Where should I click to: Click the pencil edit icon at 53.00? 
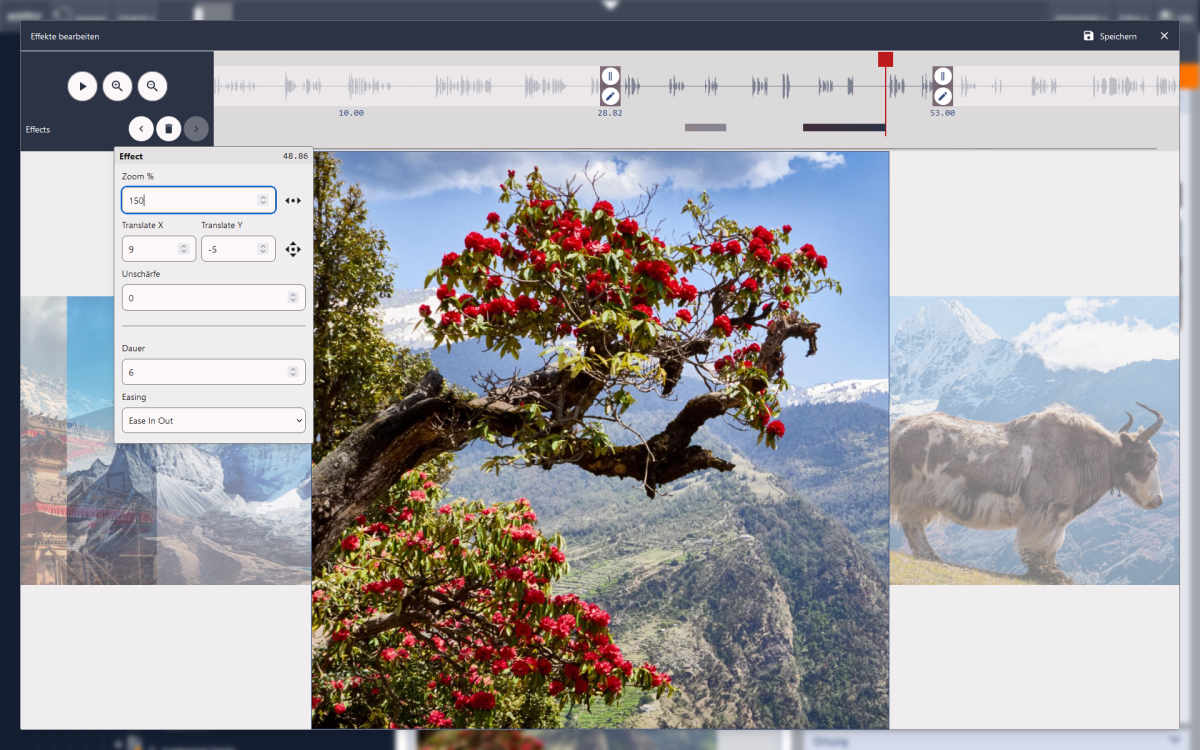pos(942,97)
